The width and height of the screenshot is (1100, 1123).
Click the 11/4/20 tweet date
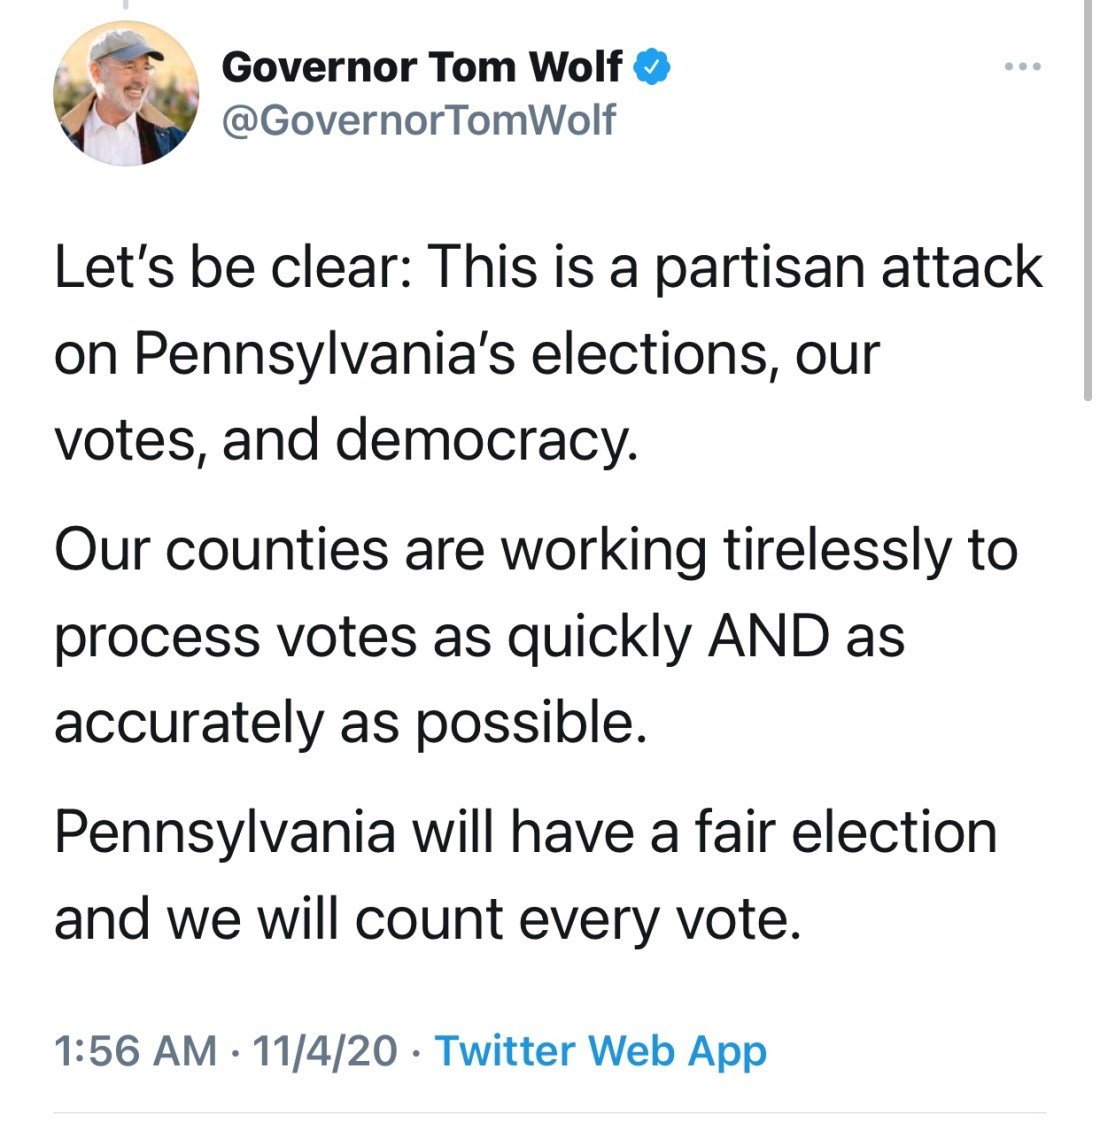(x=325, y=1051)
